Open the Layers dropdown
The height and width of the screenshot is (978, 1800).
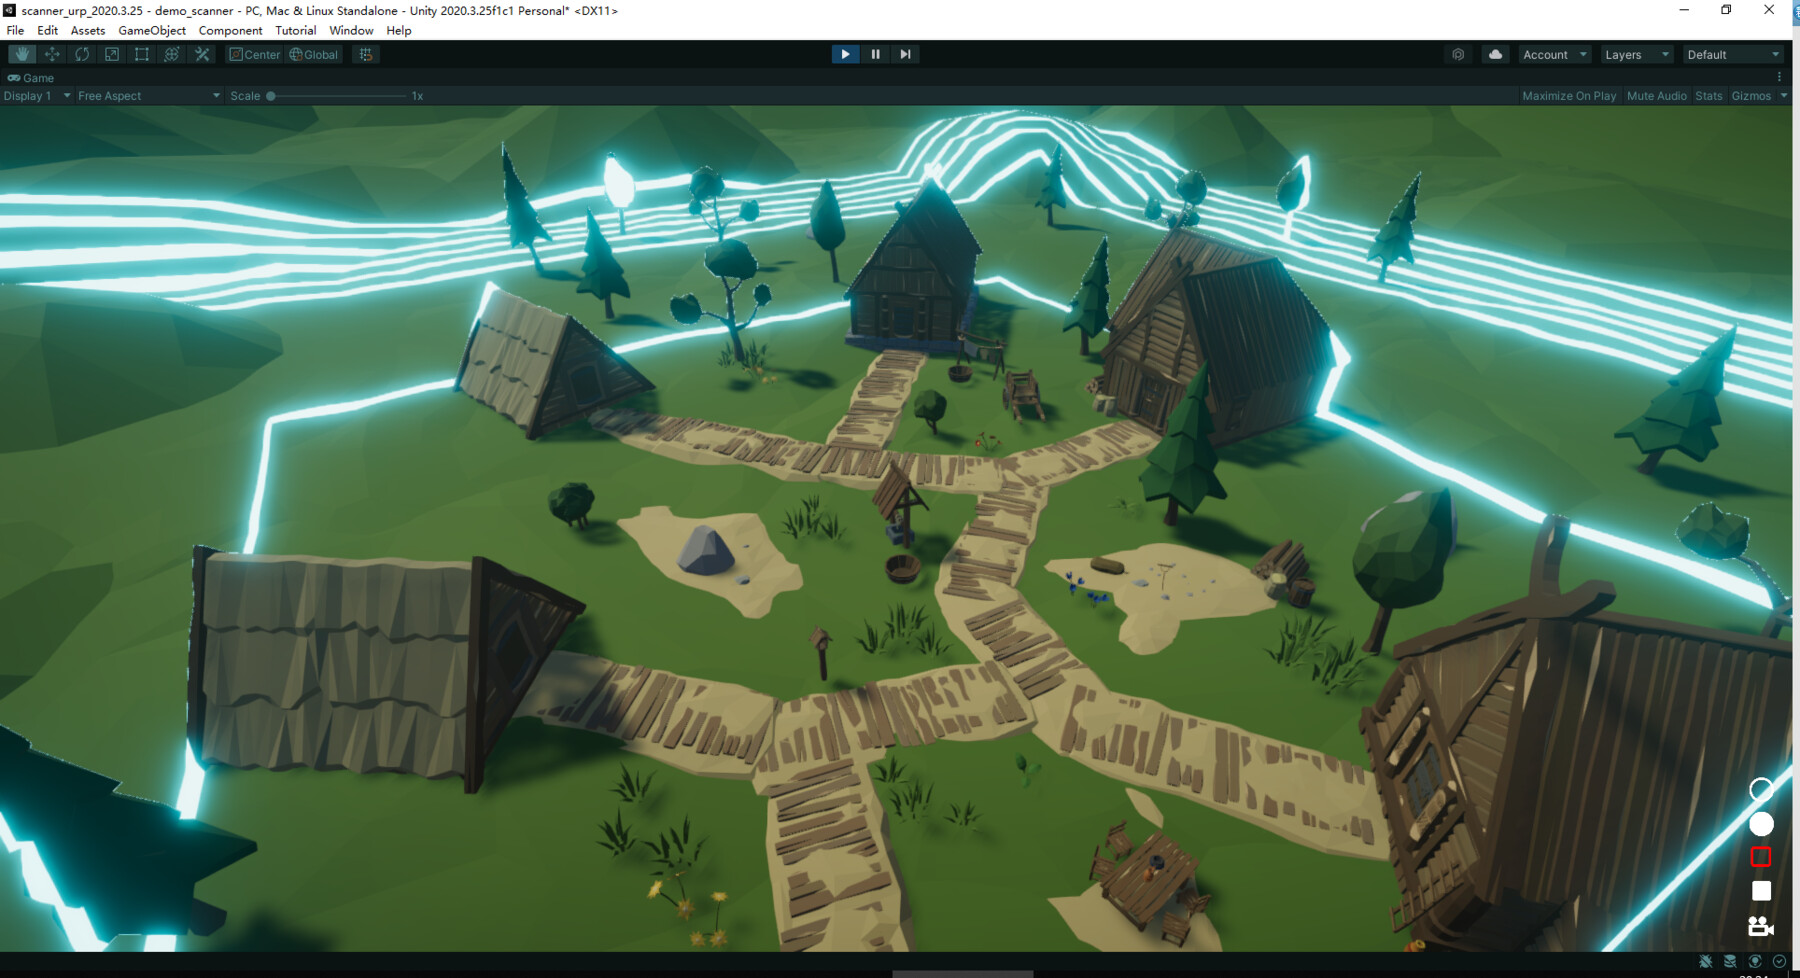[1634, 54]
